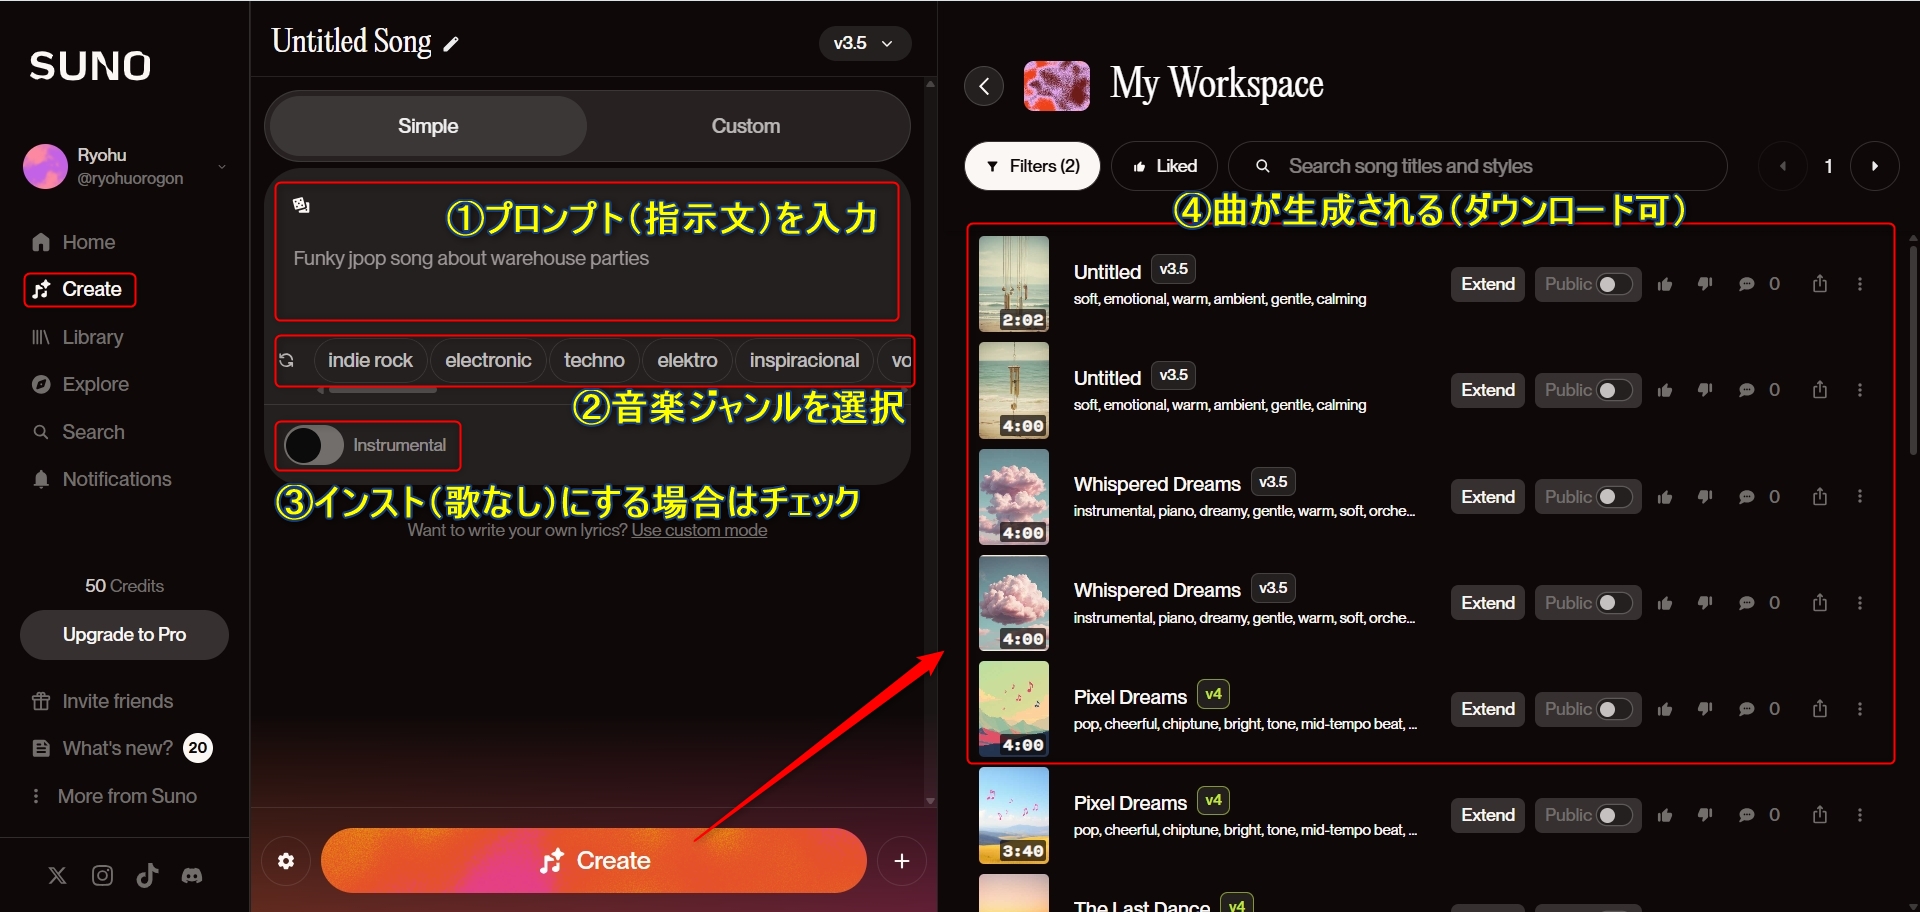Select the electronic genre chip
The height and width of the screenshot is (912, 1920).
point(488,360)
